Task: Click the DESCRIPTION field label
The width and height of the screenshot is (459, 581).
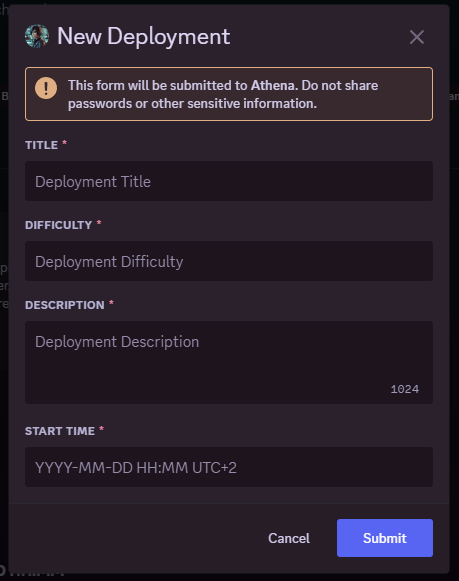Action: pyautogui.click(x=65, y=305)
